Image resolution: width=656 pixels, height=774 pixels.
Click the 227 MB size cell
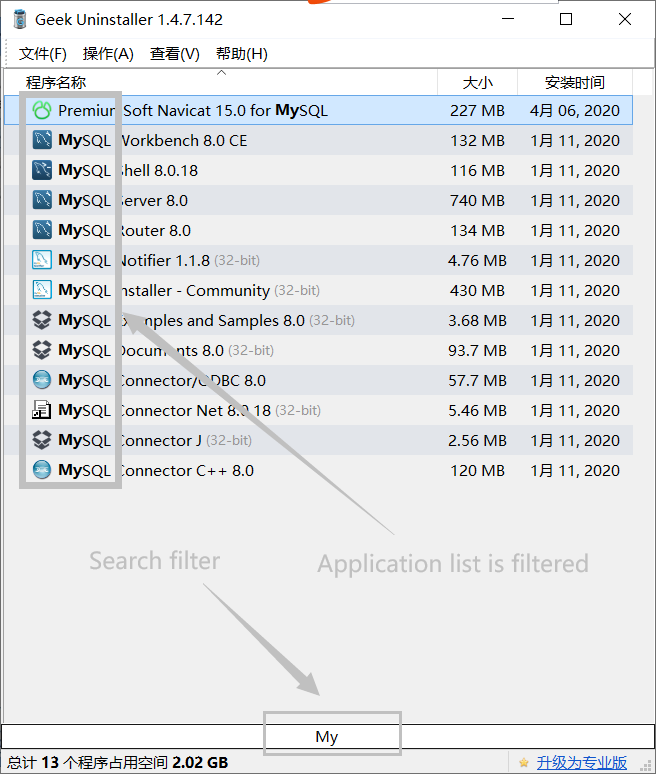point(477,111)
